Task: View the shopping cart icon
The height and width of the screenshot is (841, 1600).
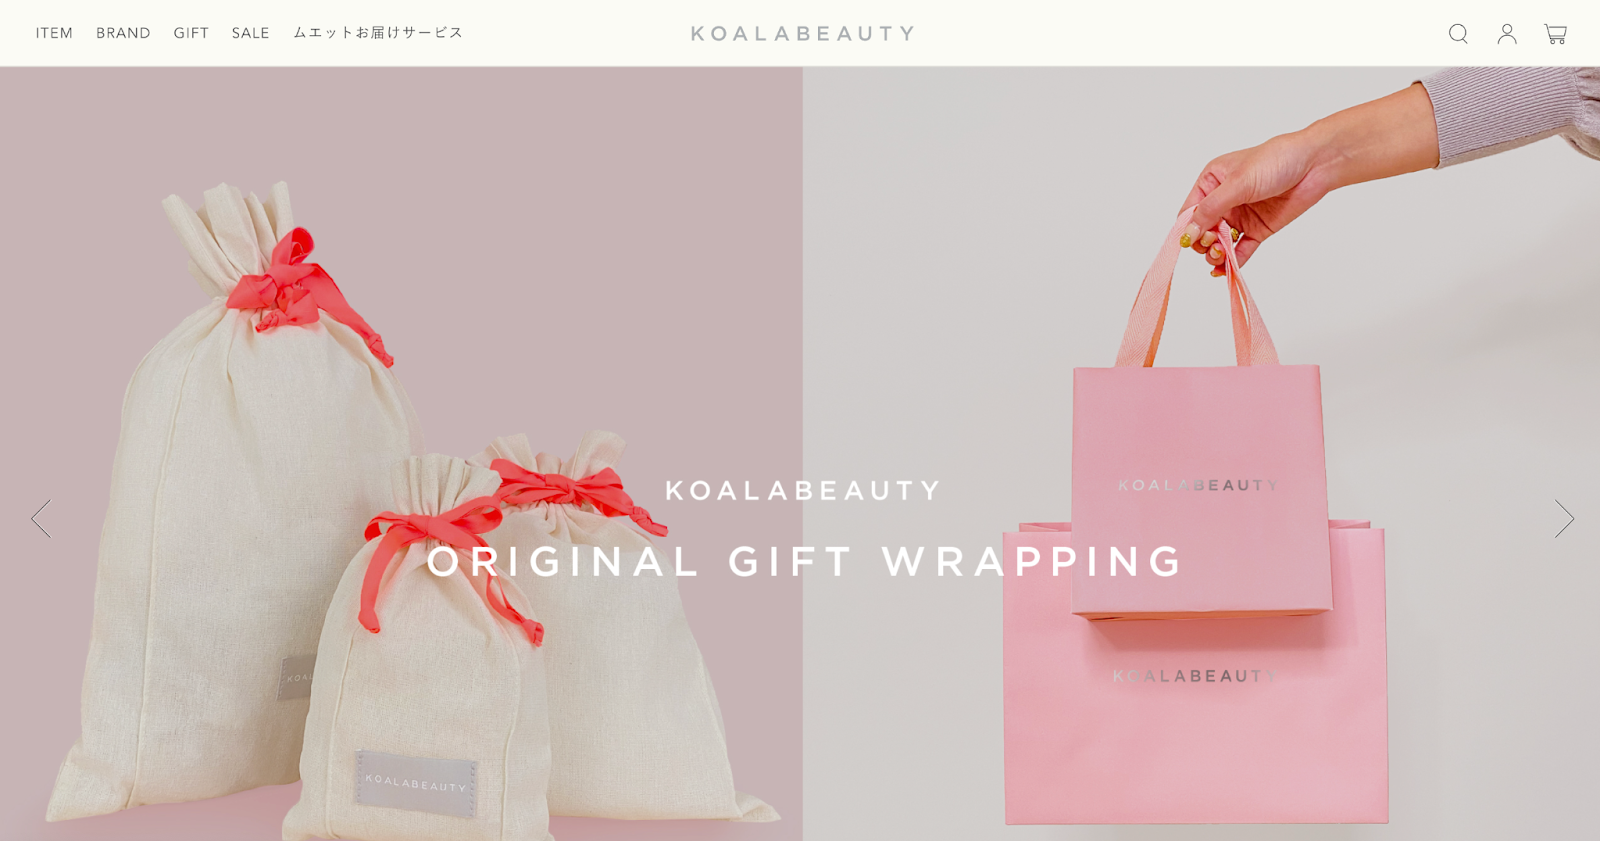Action: pos(1555,34)
